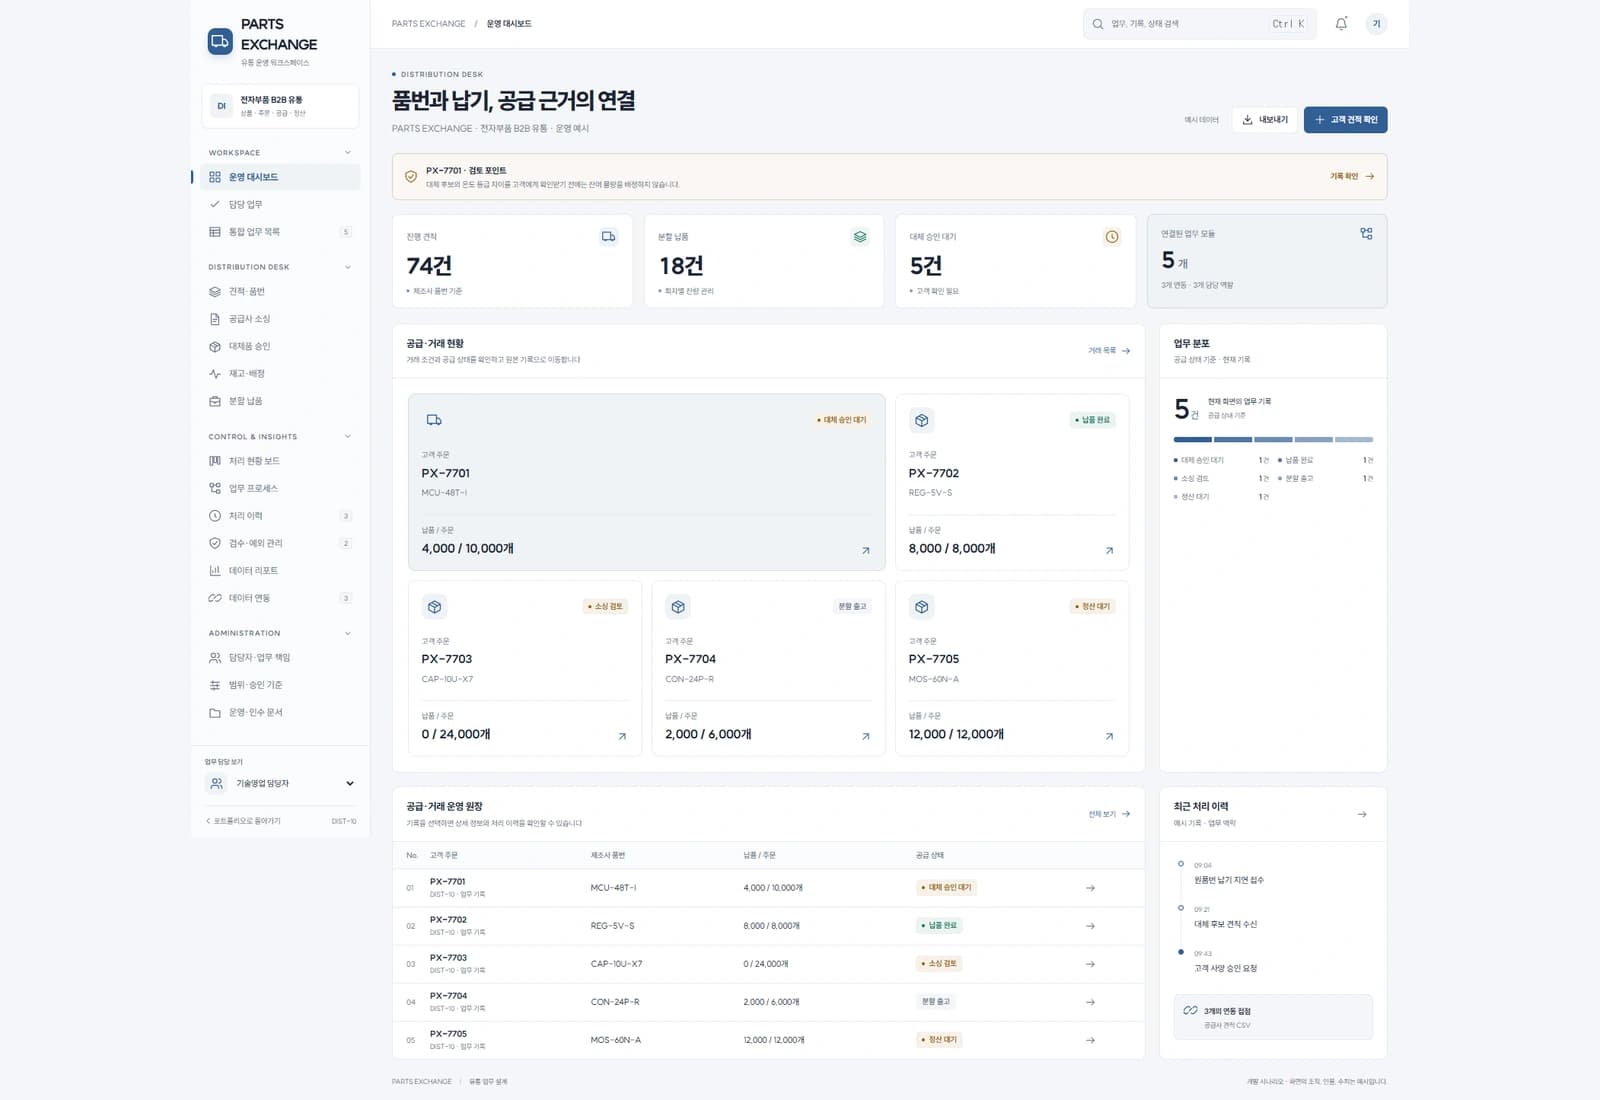
Task: Click the first segment of 업무 분포 bar
Action: 1192,439
